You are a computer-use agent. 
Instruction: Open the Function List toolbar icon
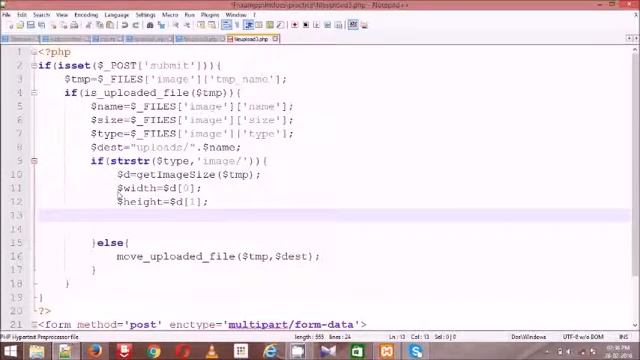[280, 25]
